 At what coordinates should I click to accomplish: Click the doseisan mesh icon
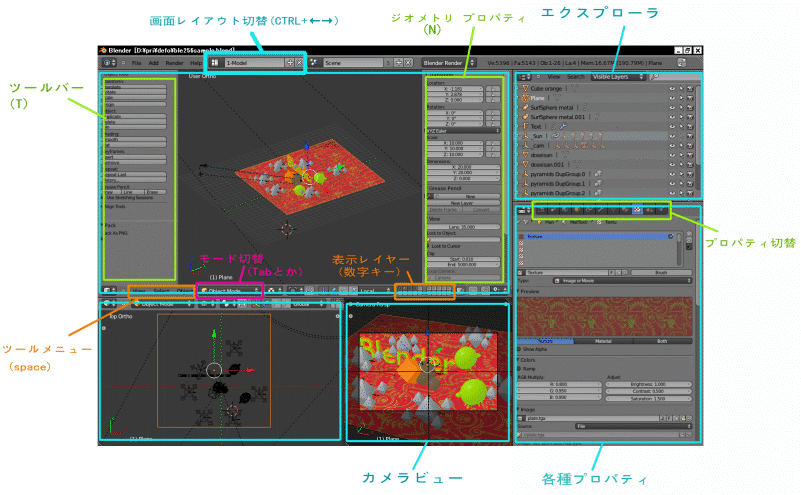525,155
